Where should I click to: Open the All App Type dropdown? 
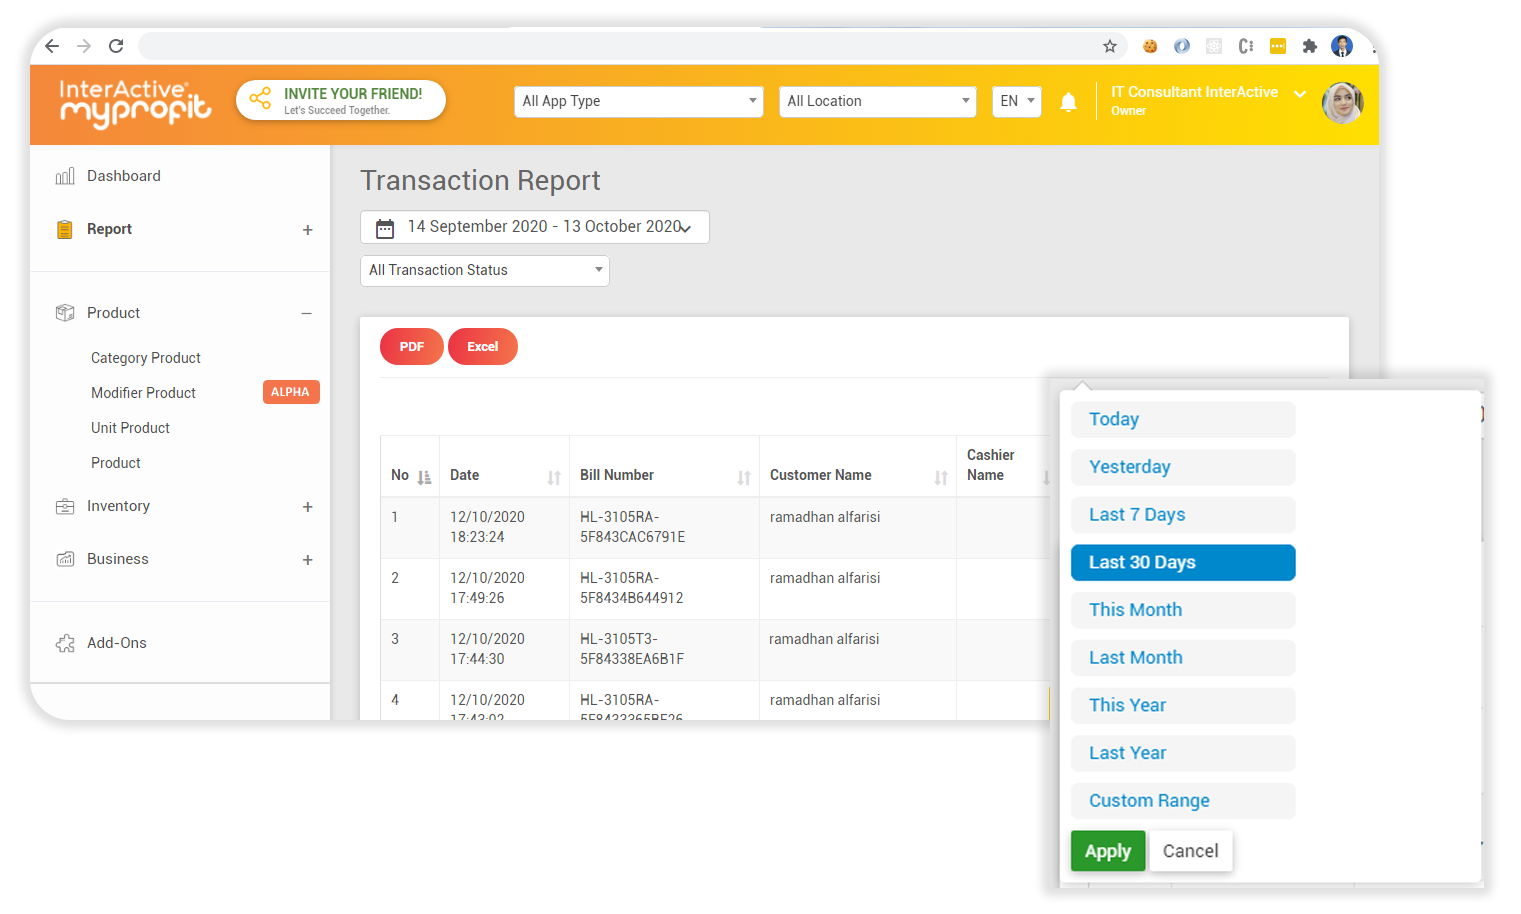coord(638,101)
